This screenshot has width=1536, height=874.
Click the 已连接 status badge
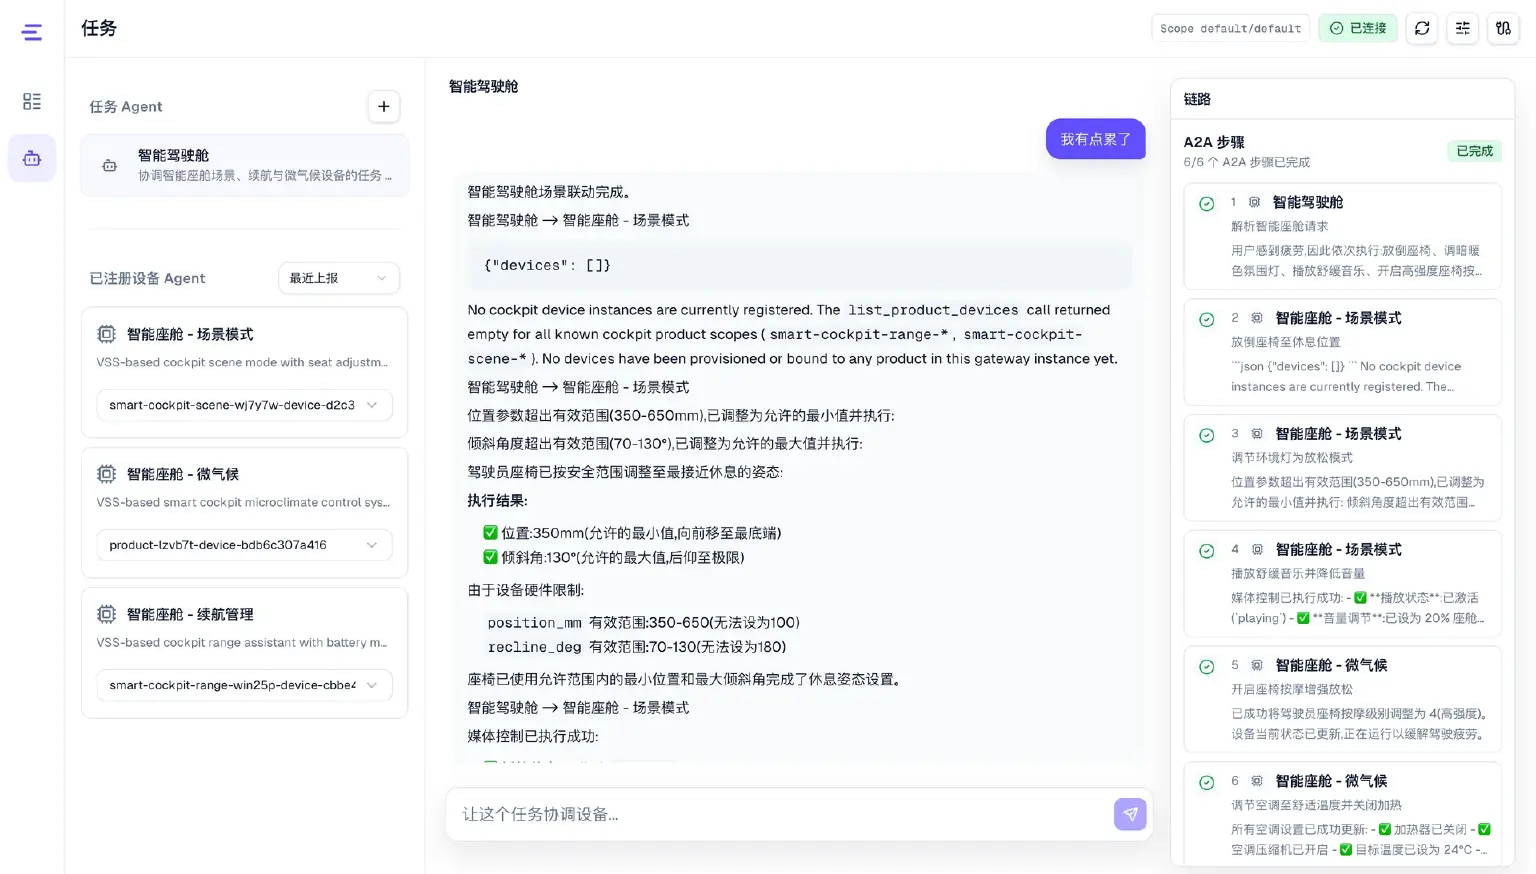click(x=1358, y=28)
